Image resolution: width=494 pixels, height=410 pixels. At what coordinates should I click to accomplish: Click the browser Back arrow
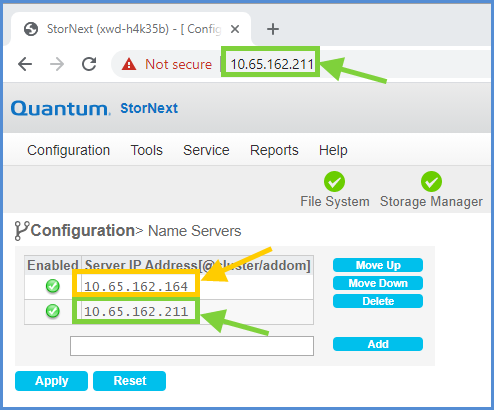pyautogui.click(x=25, y=64)
